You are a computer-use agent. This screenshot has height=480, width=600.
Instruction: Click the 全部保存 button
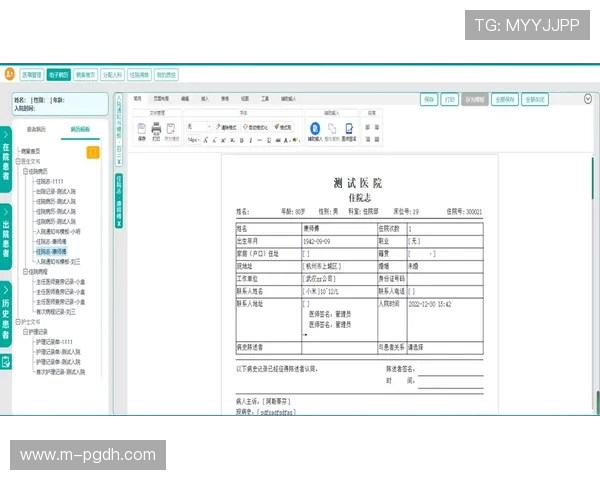505,100
